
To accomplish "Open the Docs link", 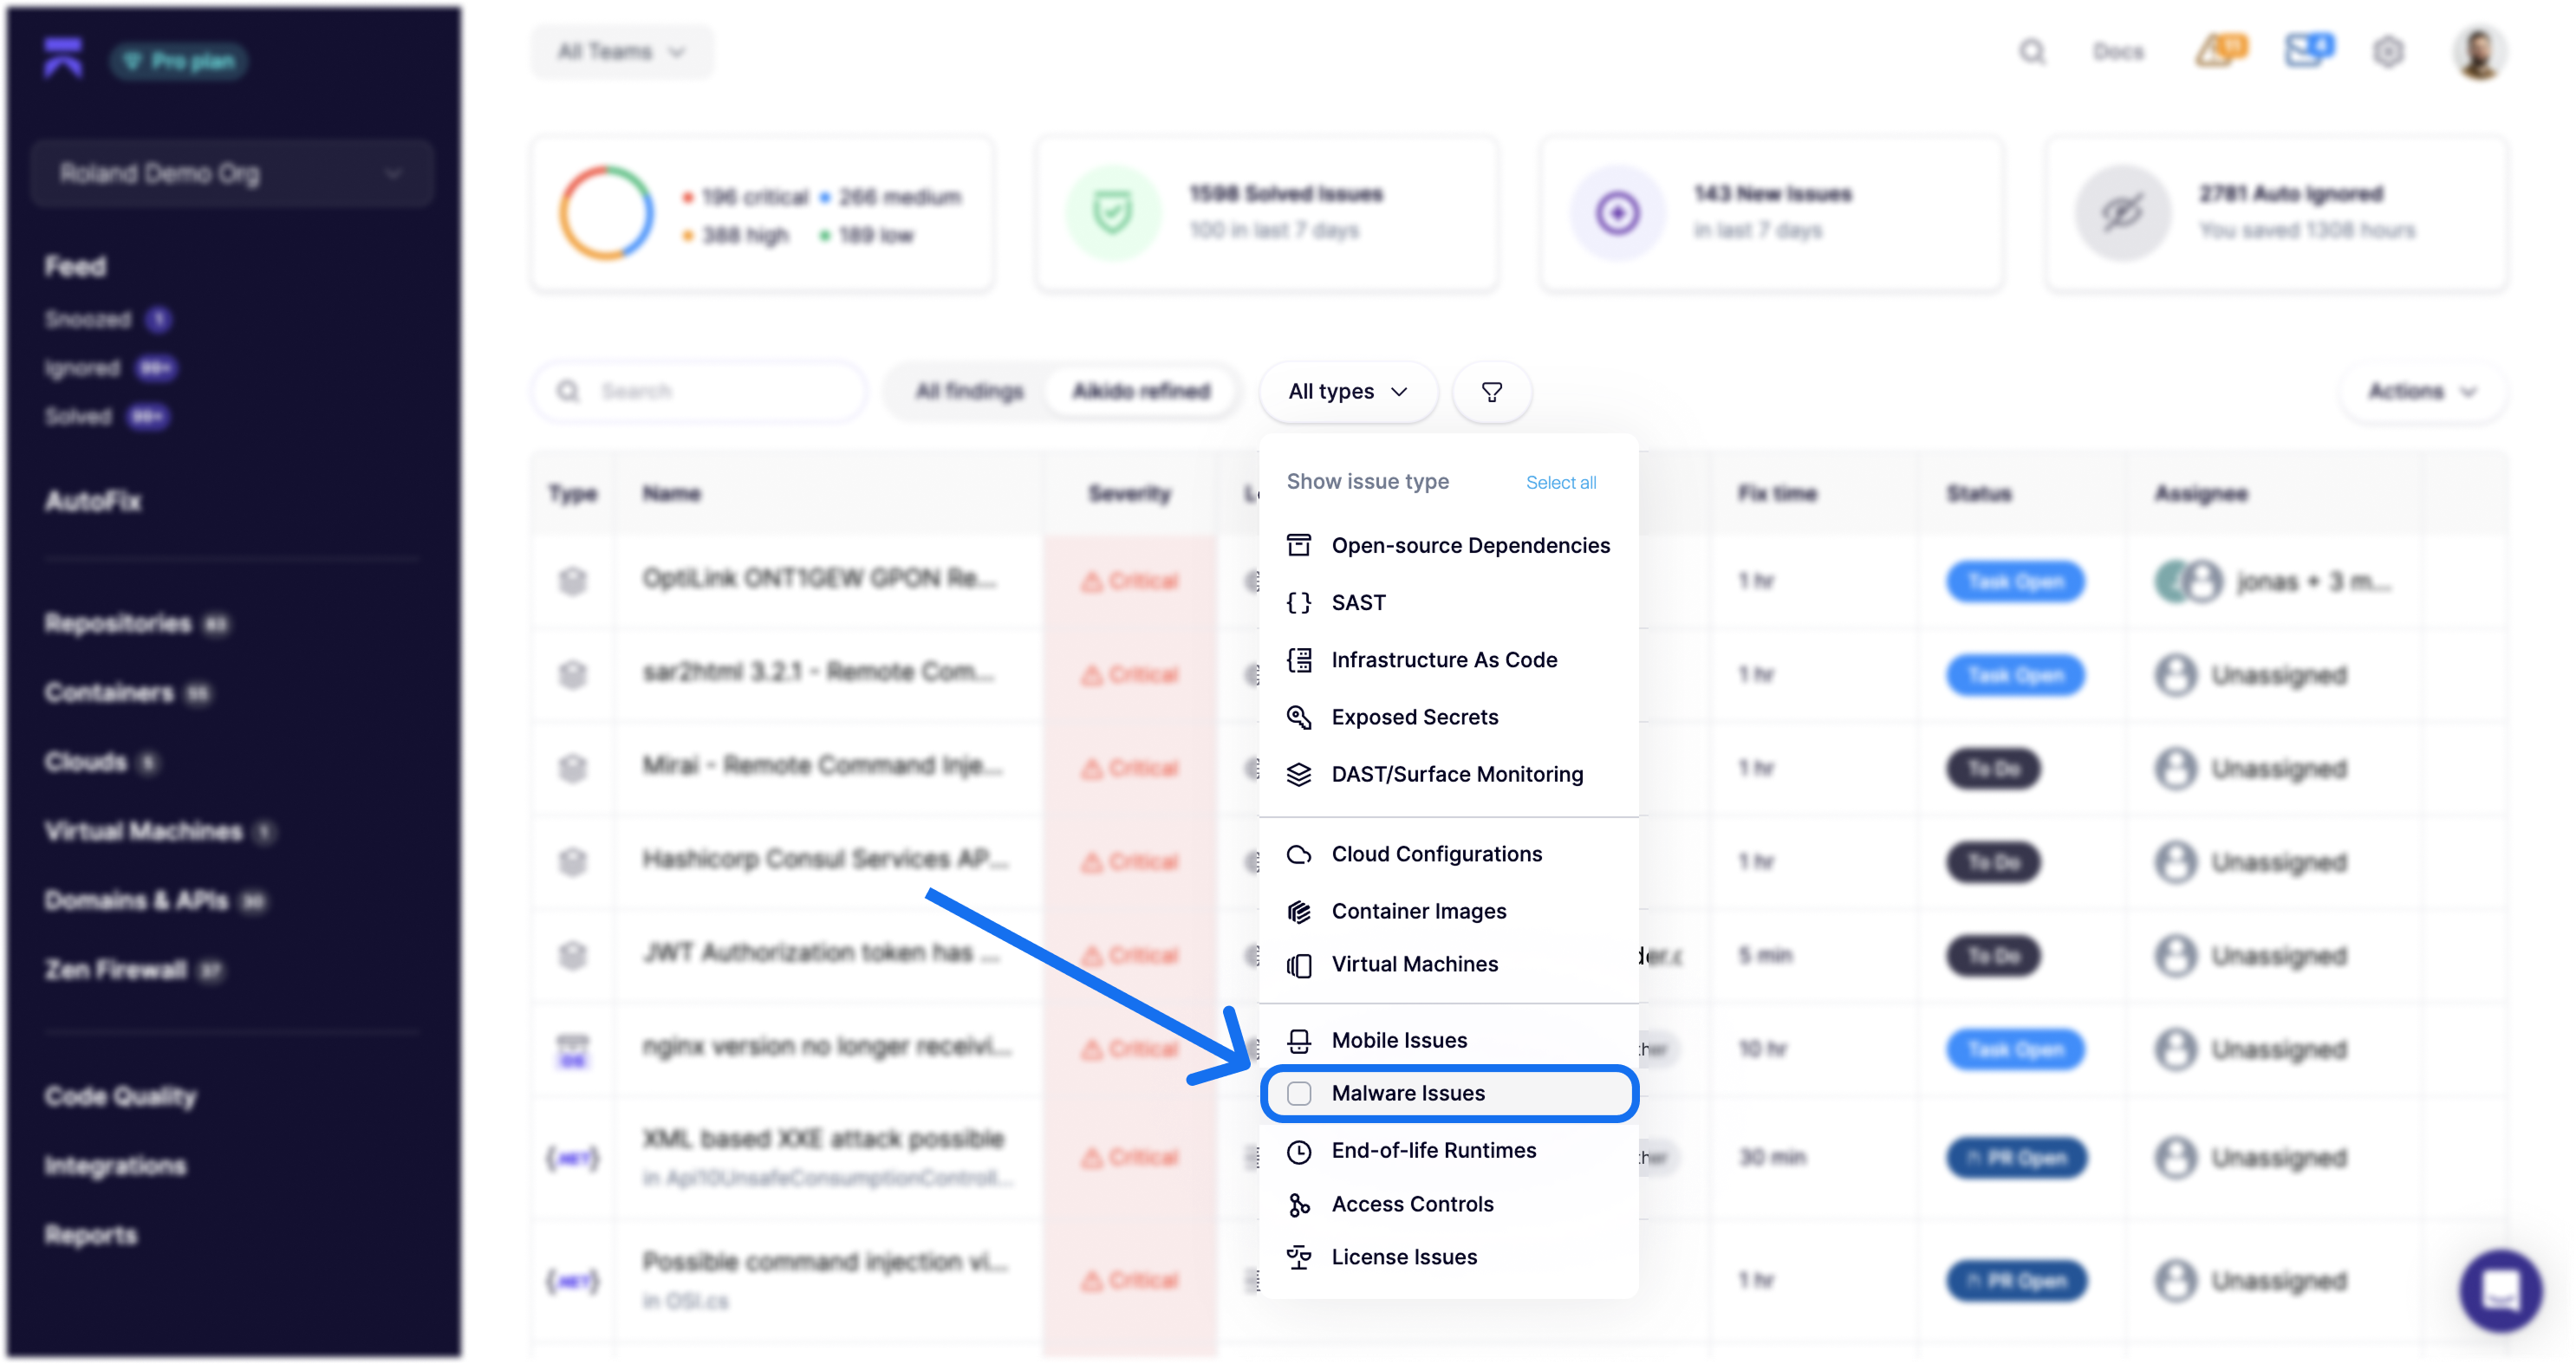I will pyautogui.click(x=2118, y=51).
